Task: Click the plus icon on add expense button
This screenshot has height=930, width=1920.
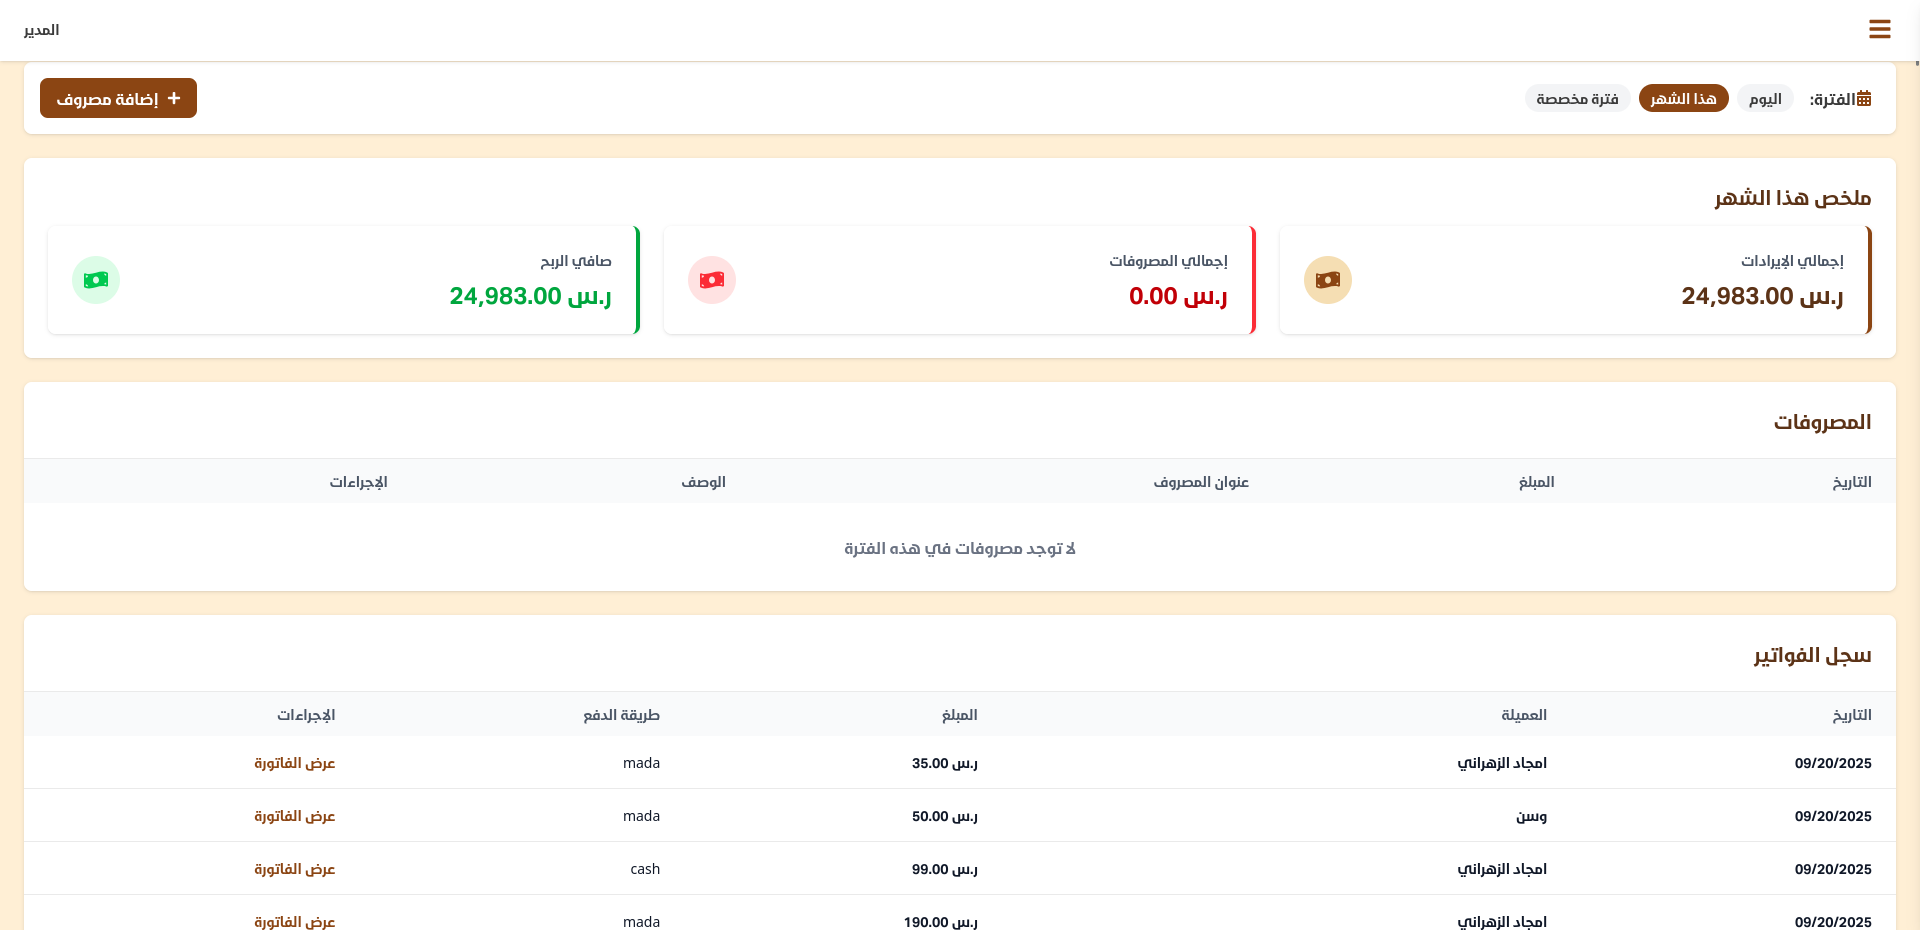Action: (x=174, y=98)
